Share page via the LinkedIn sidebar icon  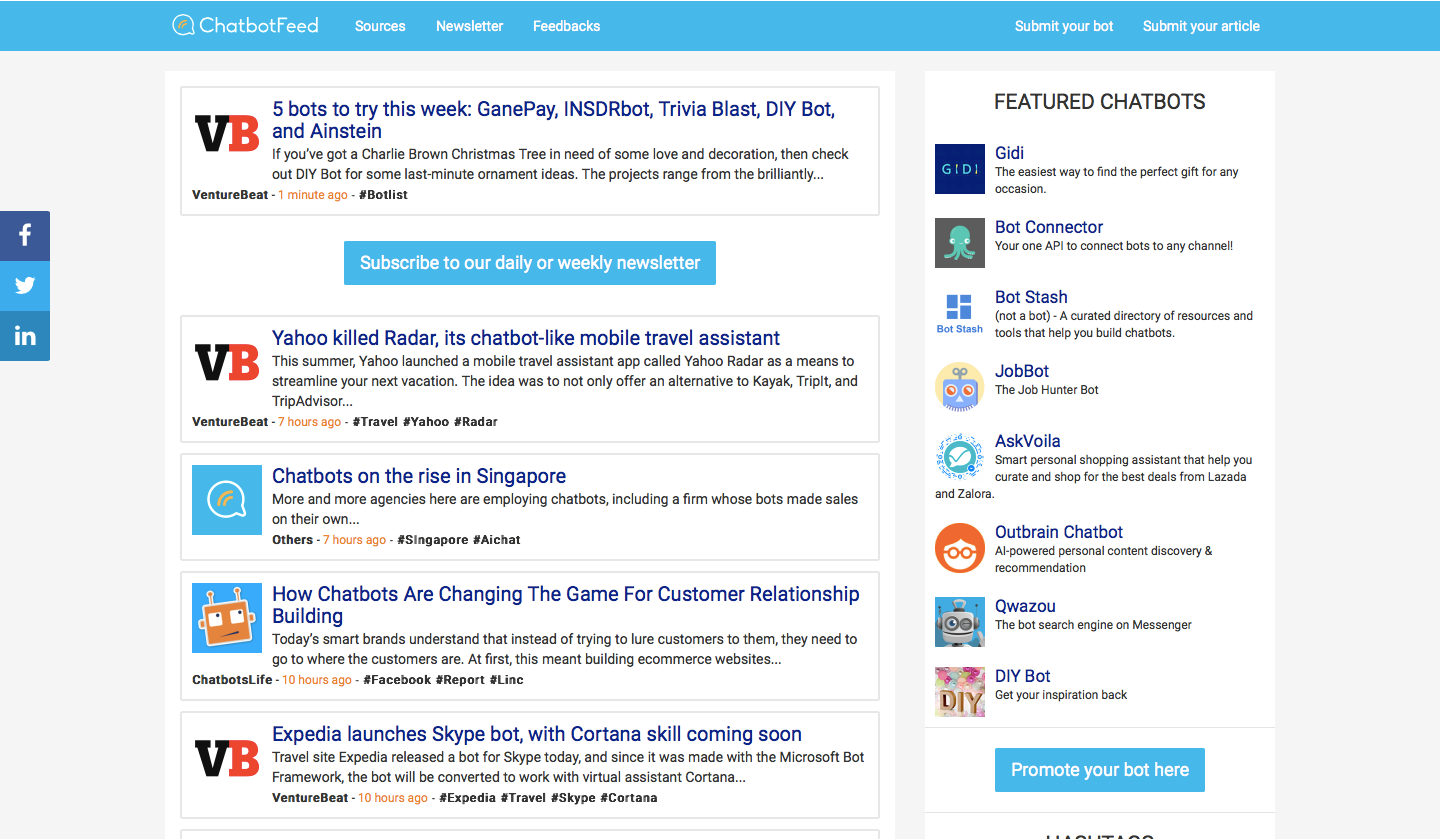click(24, 335)
